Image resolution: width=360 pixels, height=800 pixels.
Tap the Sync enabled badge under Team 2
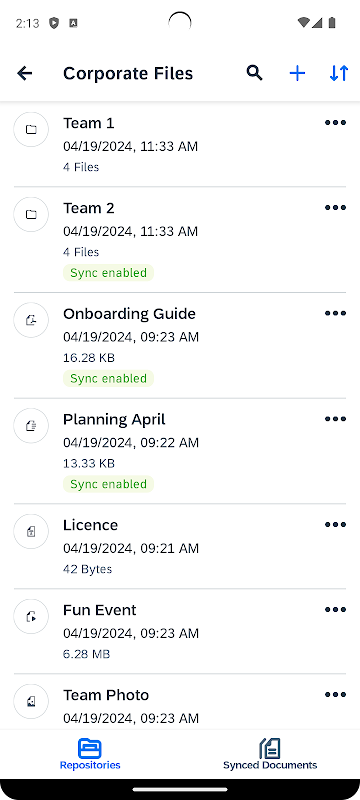(108, 273)
